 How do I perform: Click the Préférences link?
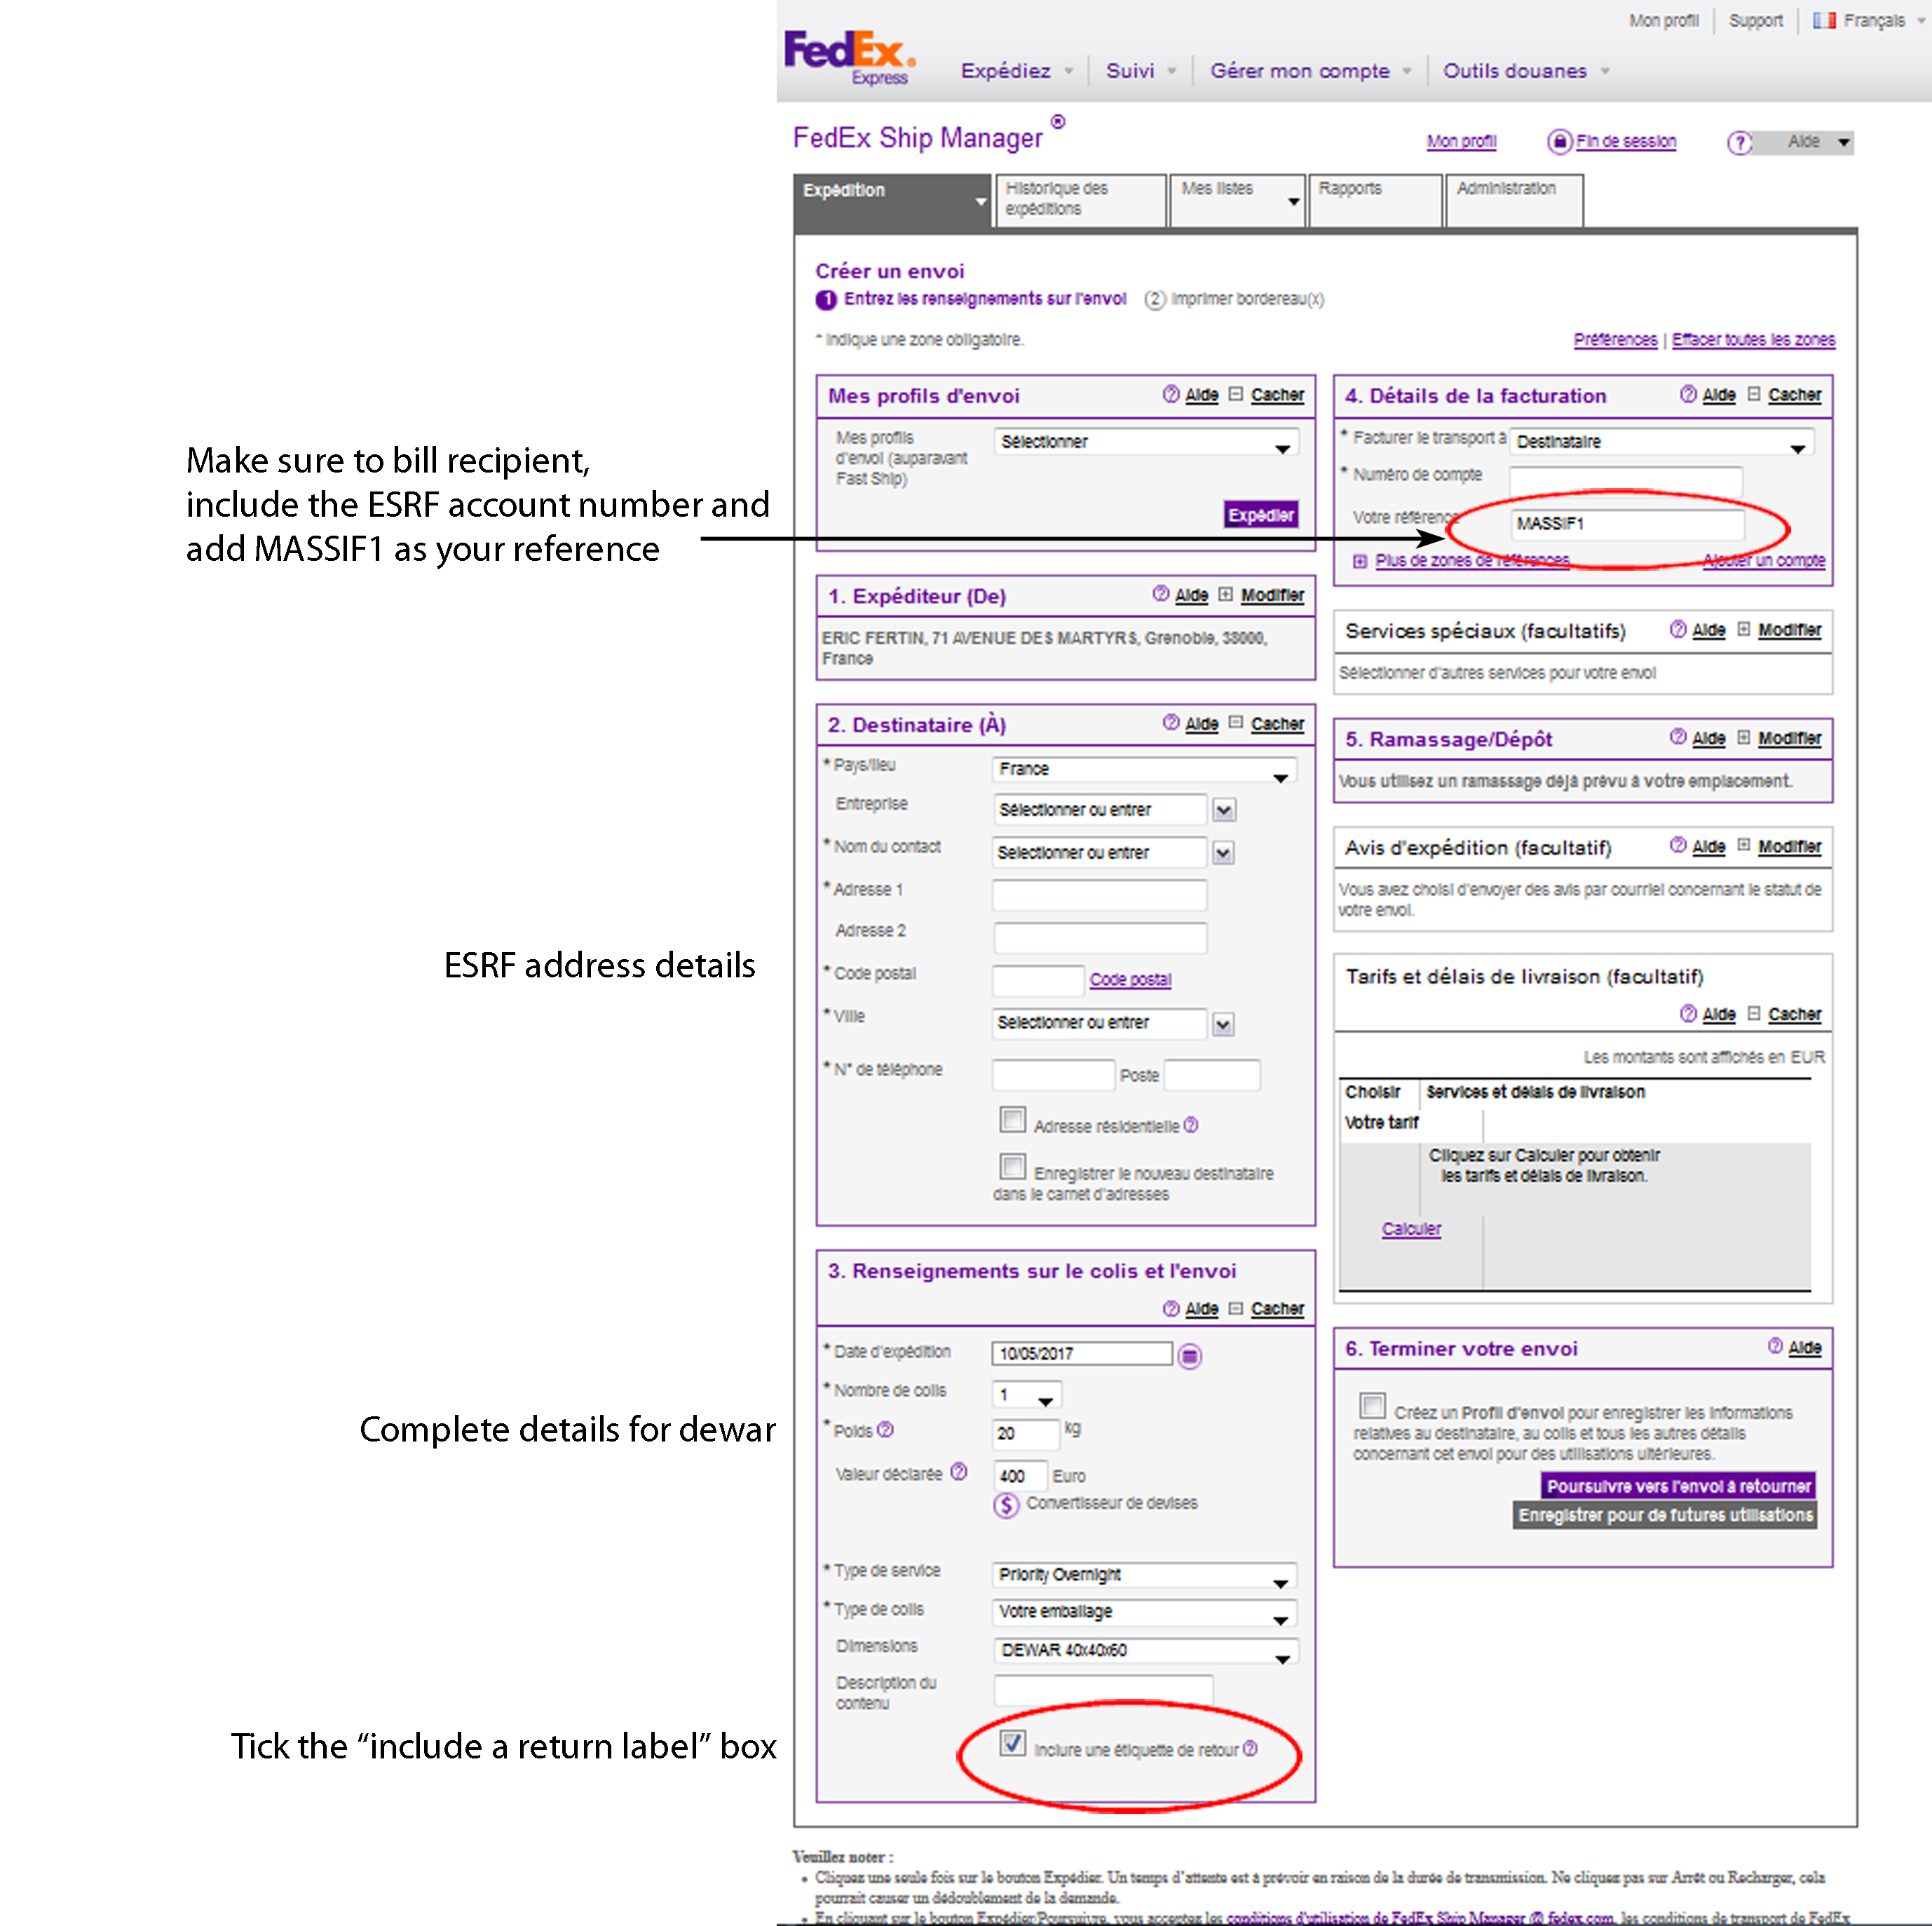click(1614, 340)
